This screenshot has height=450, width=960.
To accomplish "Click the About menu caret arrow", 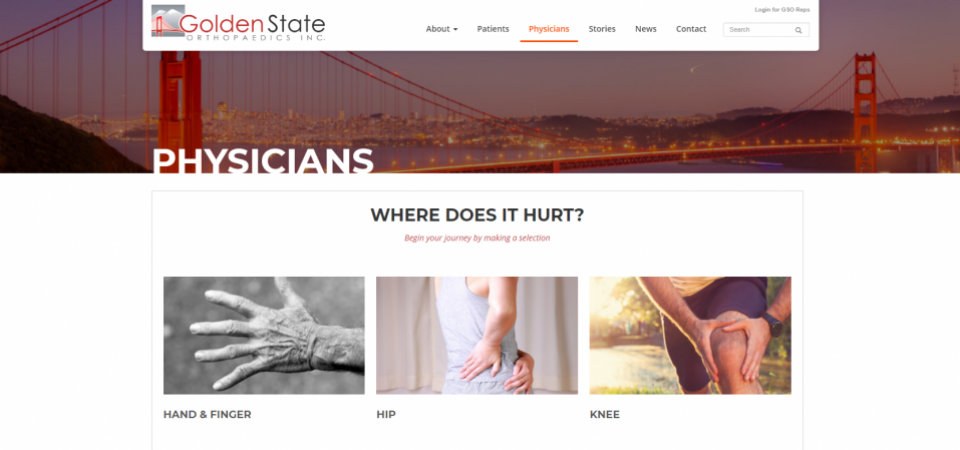I will click(x=456, y=29).
